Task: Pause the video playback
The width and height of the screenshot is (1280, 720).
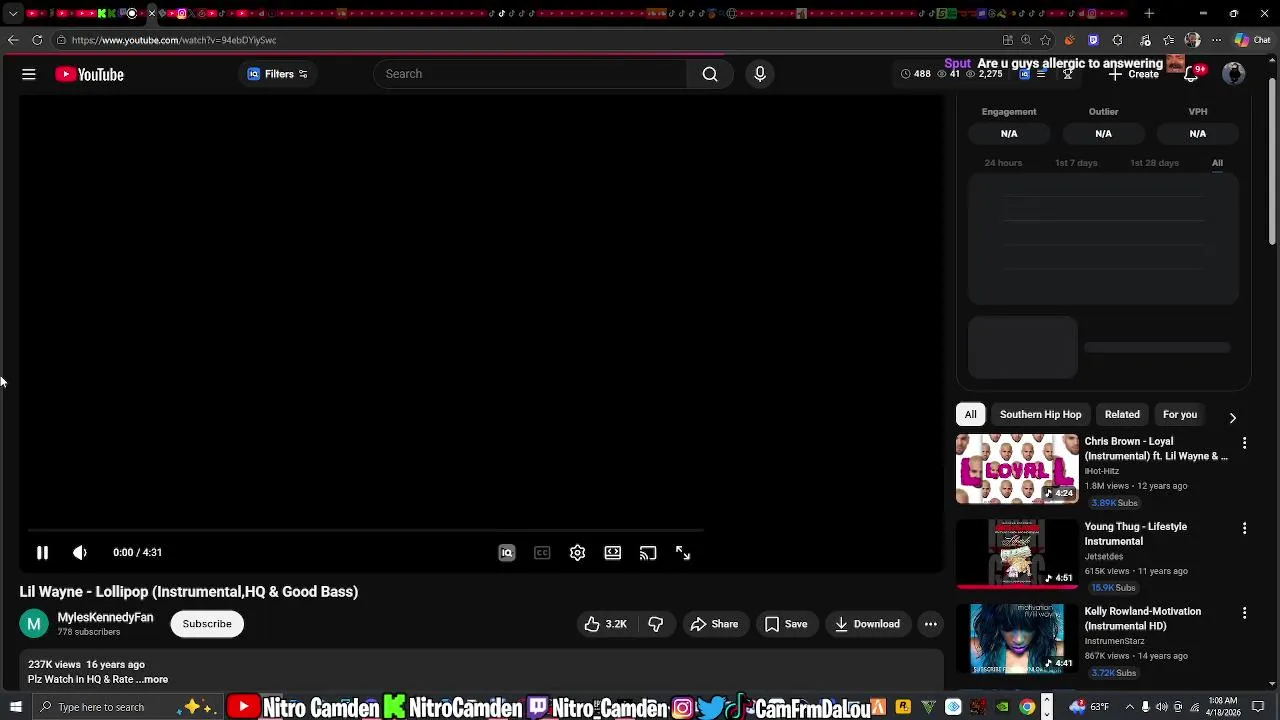Action: tap(42, 552)
